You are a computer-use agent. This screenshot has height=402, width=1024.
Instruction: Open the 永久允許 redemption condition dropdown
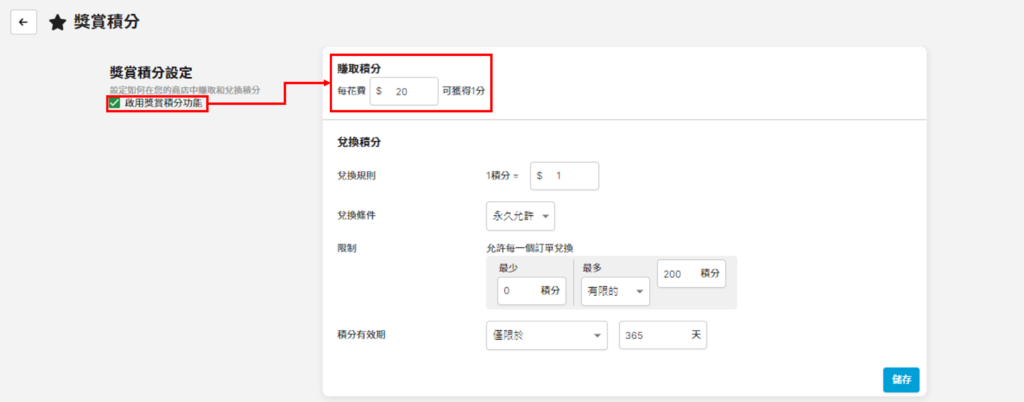click(x=519, y=215)
